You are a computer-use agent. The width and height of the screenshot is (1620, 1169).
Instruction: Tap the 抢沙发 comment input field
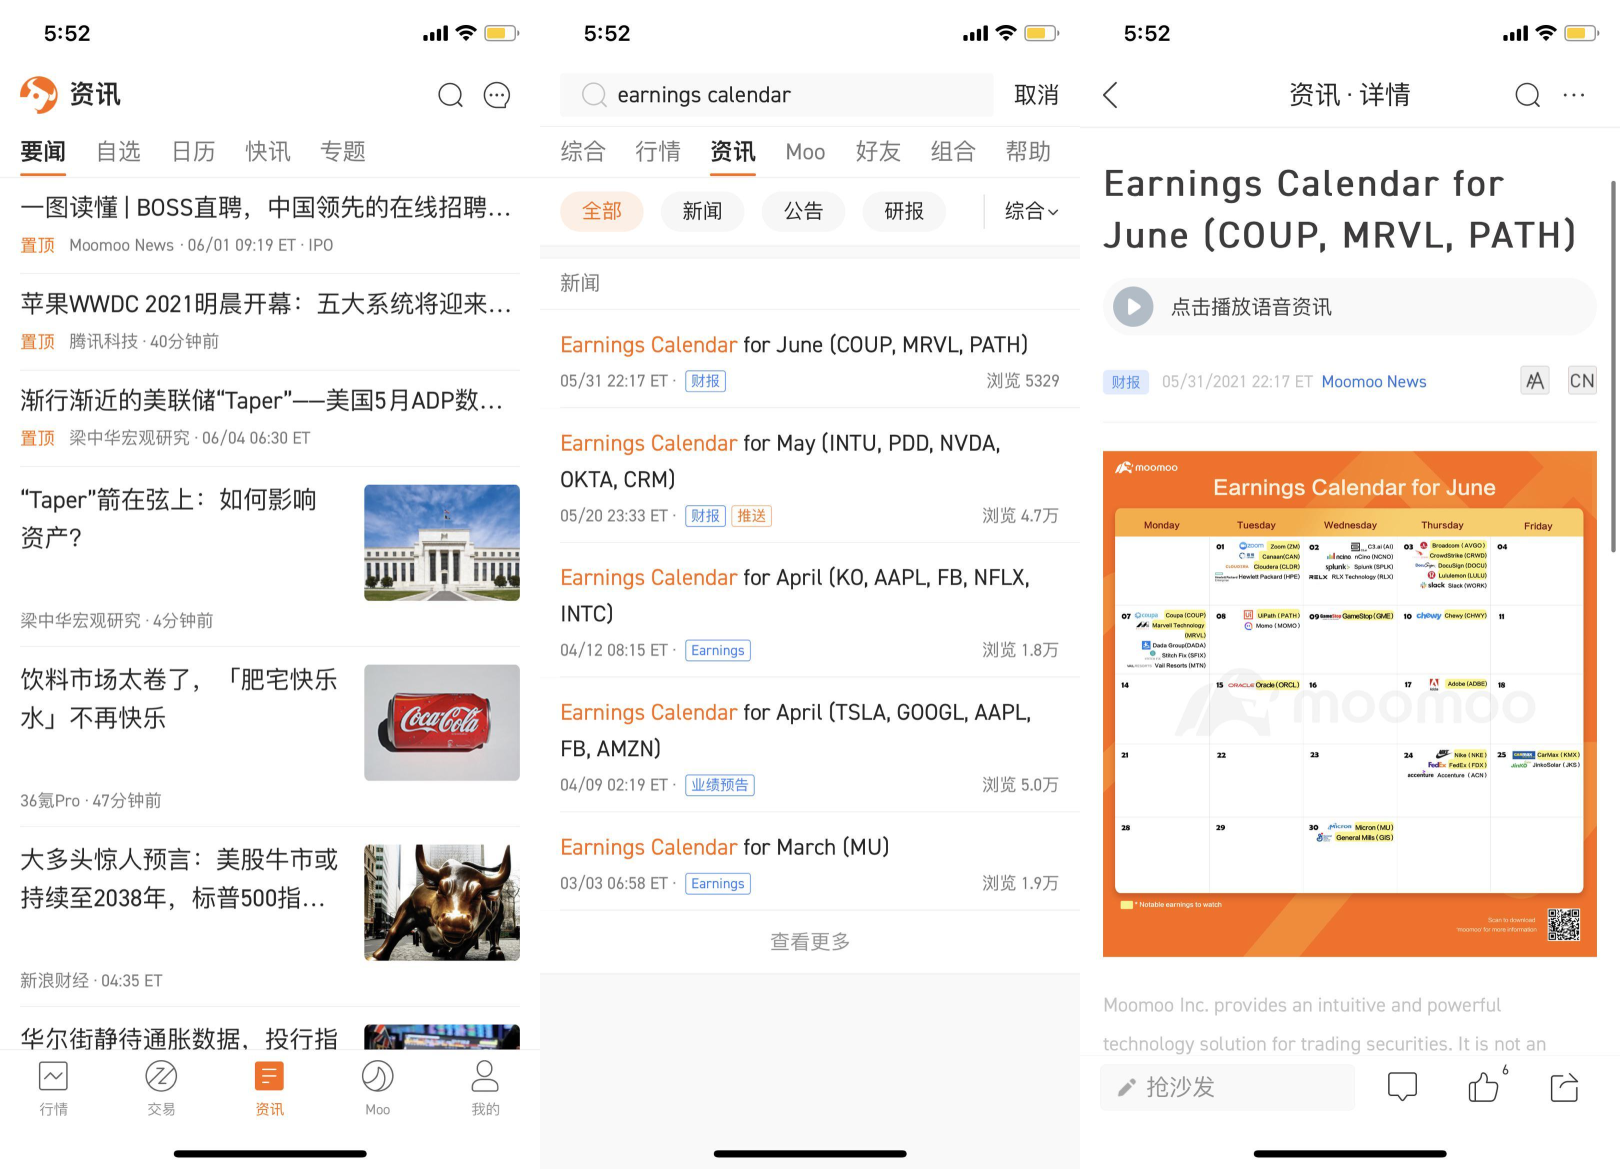tap(1227, 1087)
